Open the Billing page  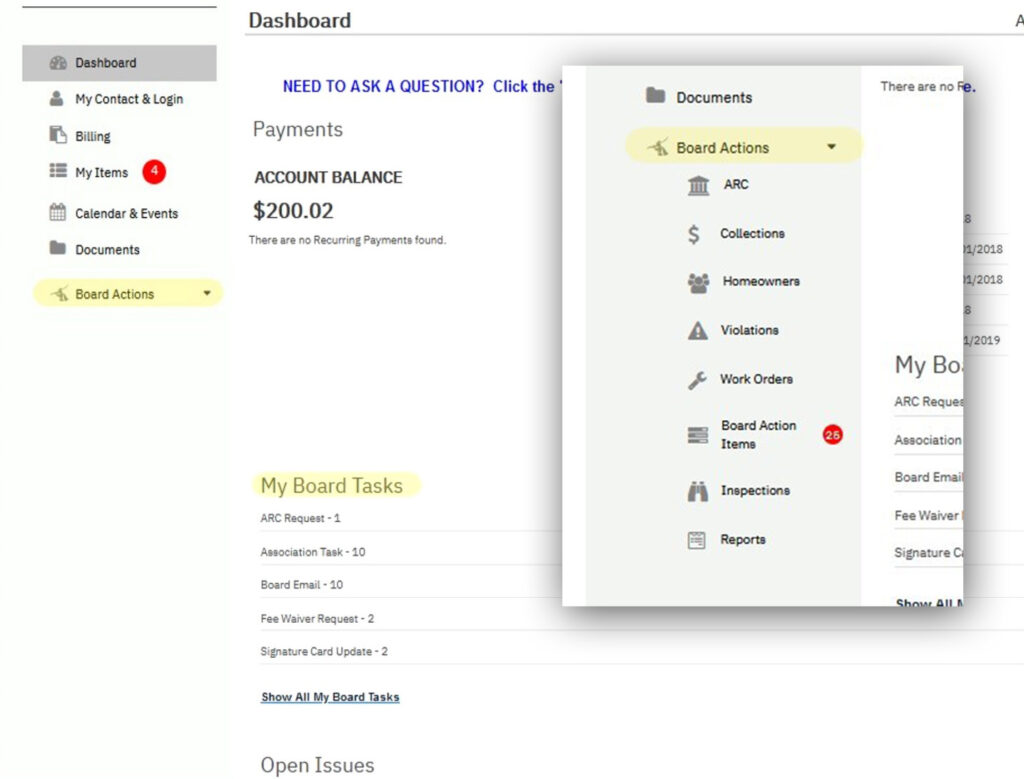coord(93,136)
